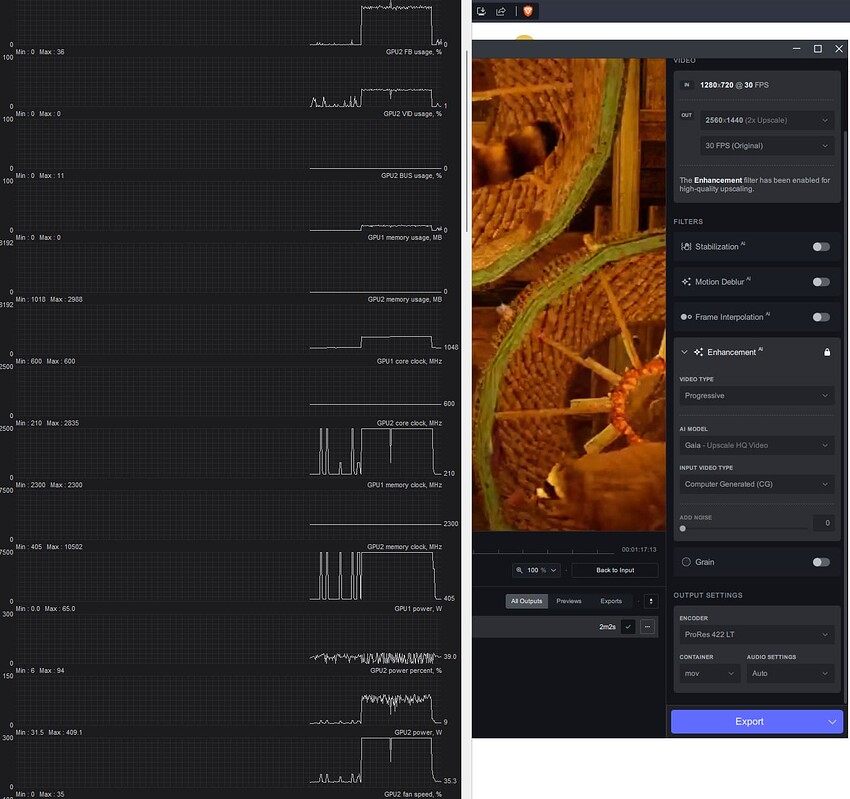Screen dimensions: 850x799
Task: Turn on the Grain toggle
Action: coord(820,561)
